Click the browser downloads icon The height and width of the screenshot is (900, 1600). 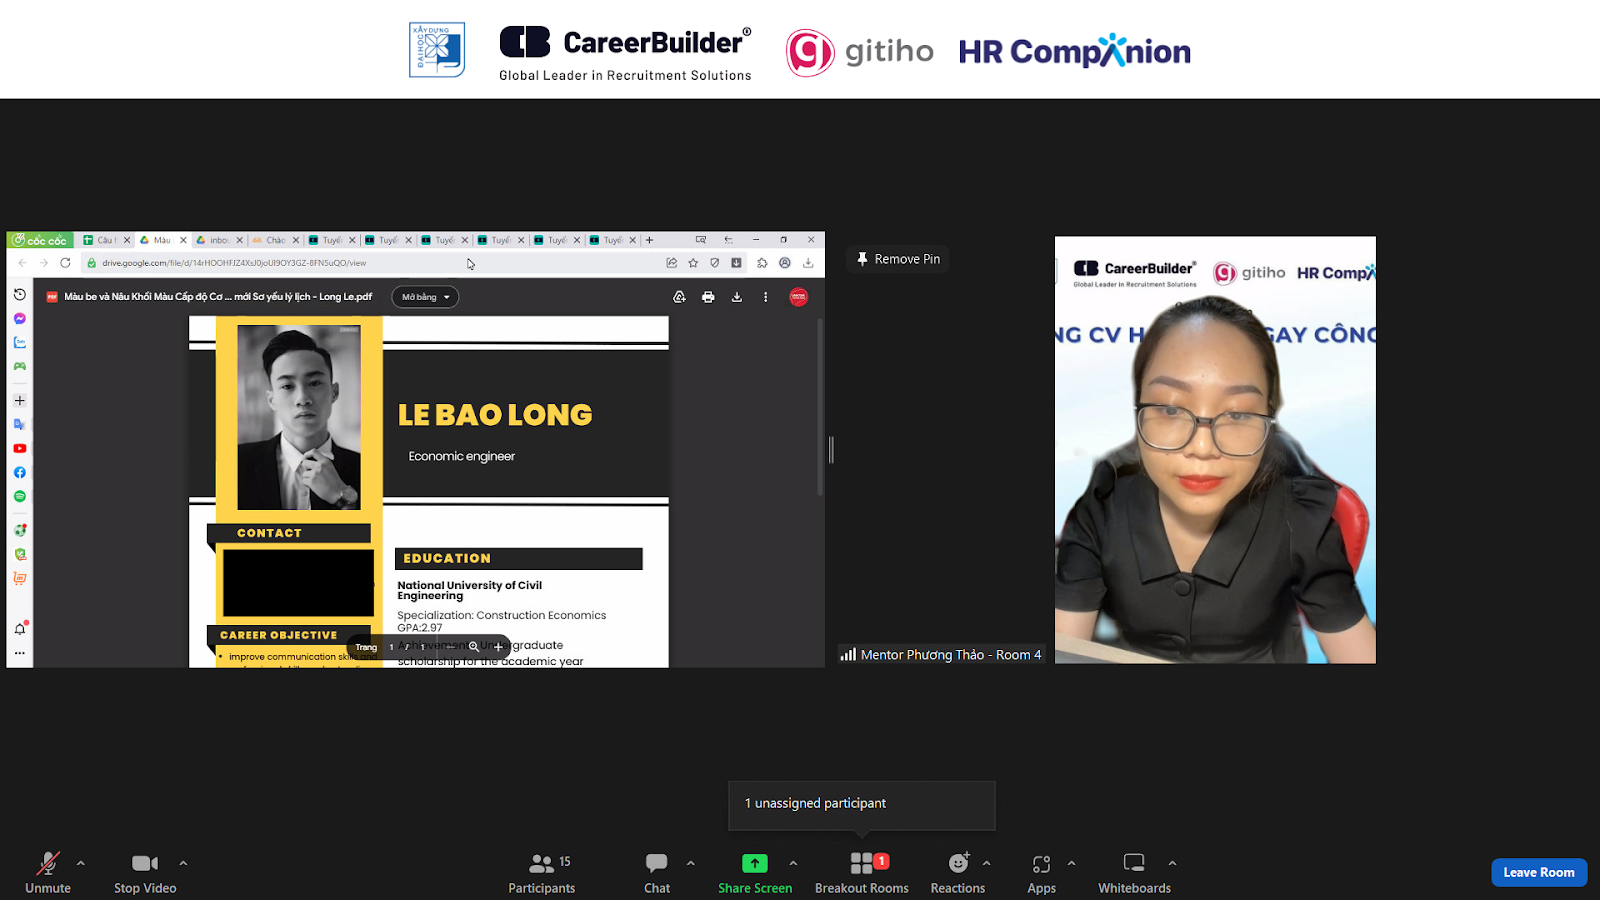click(808, 263)
